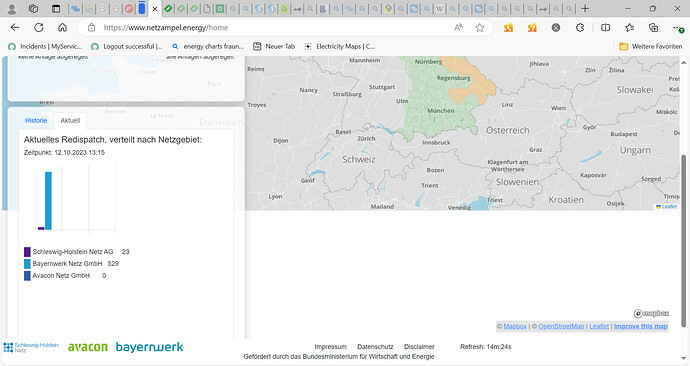Open the Favorites list icon
The height and width of the screenshot is (366, 690).
click(x=630, y=28)
